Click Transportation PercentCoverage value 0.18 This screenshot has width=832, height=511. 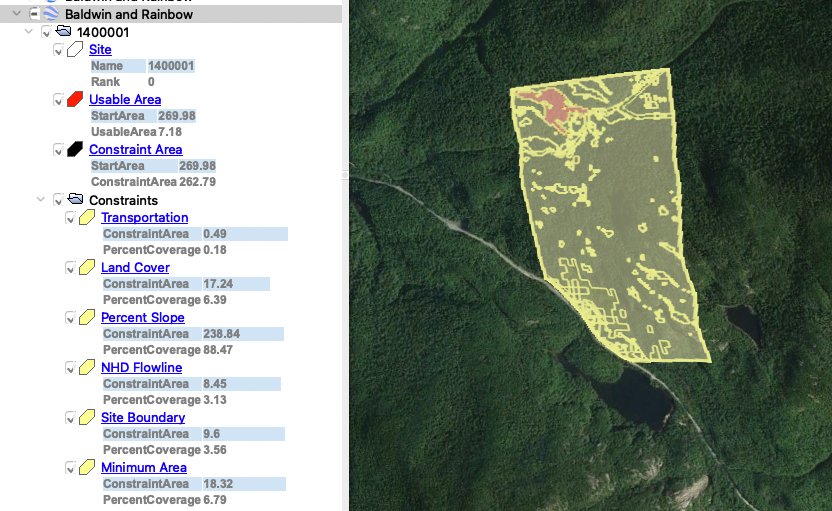coord(215,249)
